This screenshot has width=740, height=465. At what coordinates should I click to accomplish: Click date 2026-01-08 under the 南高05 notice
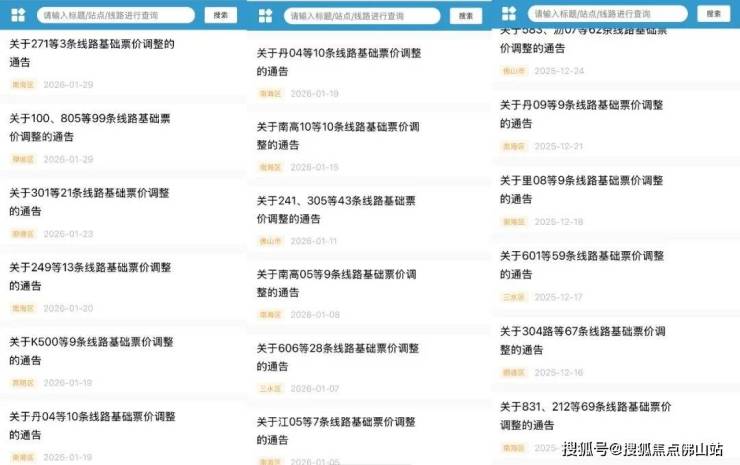[x=315, y=315]
